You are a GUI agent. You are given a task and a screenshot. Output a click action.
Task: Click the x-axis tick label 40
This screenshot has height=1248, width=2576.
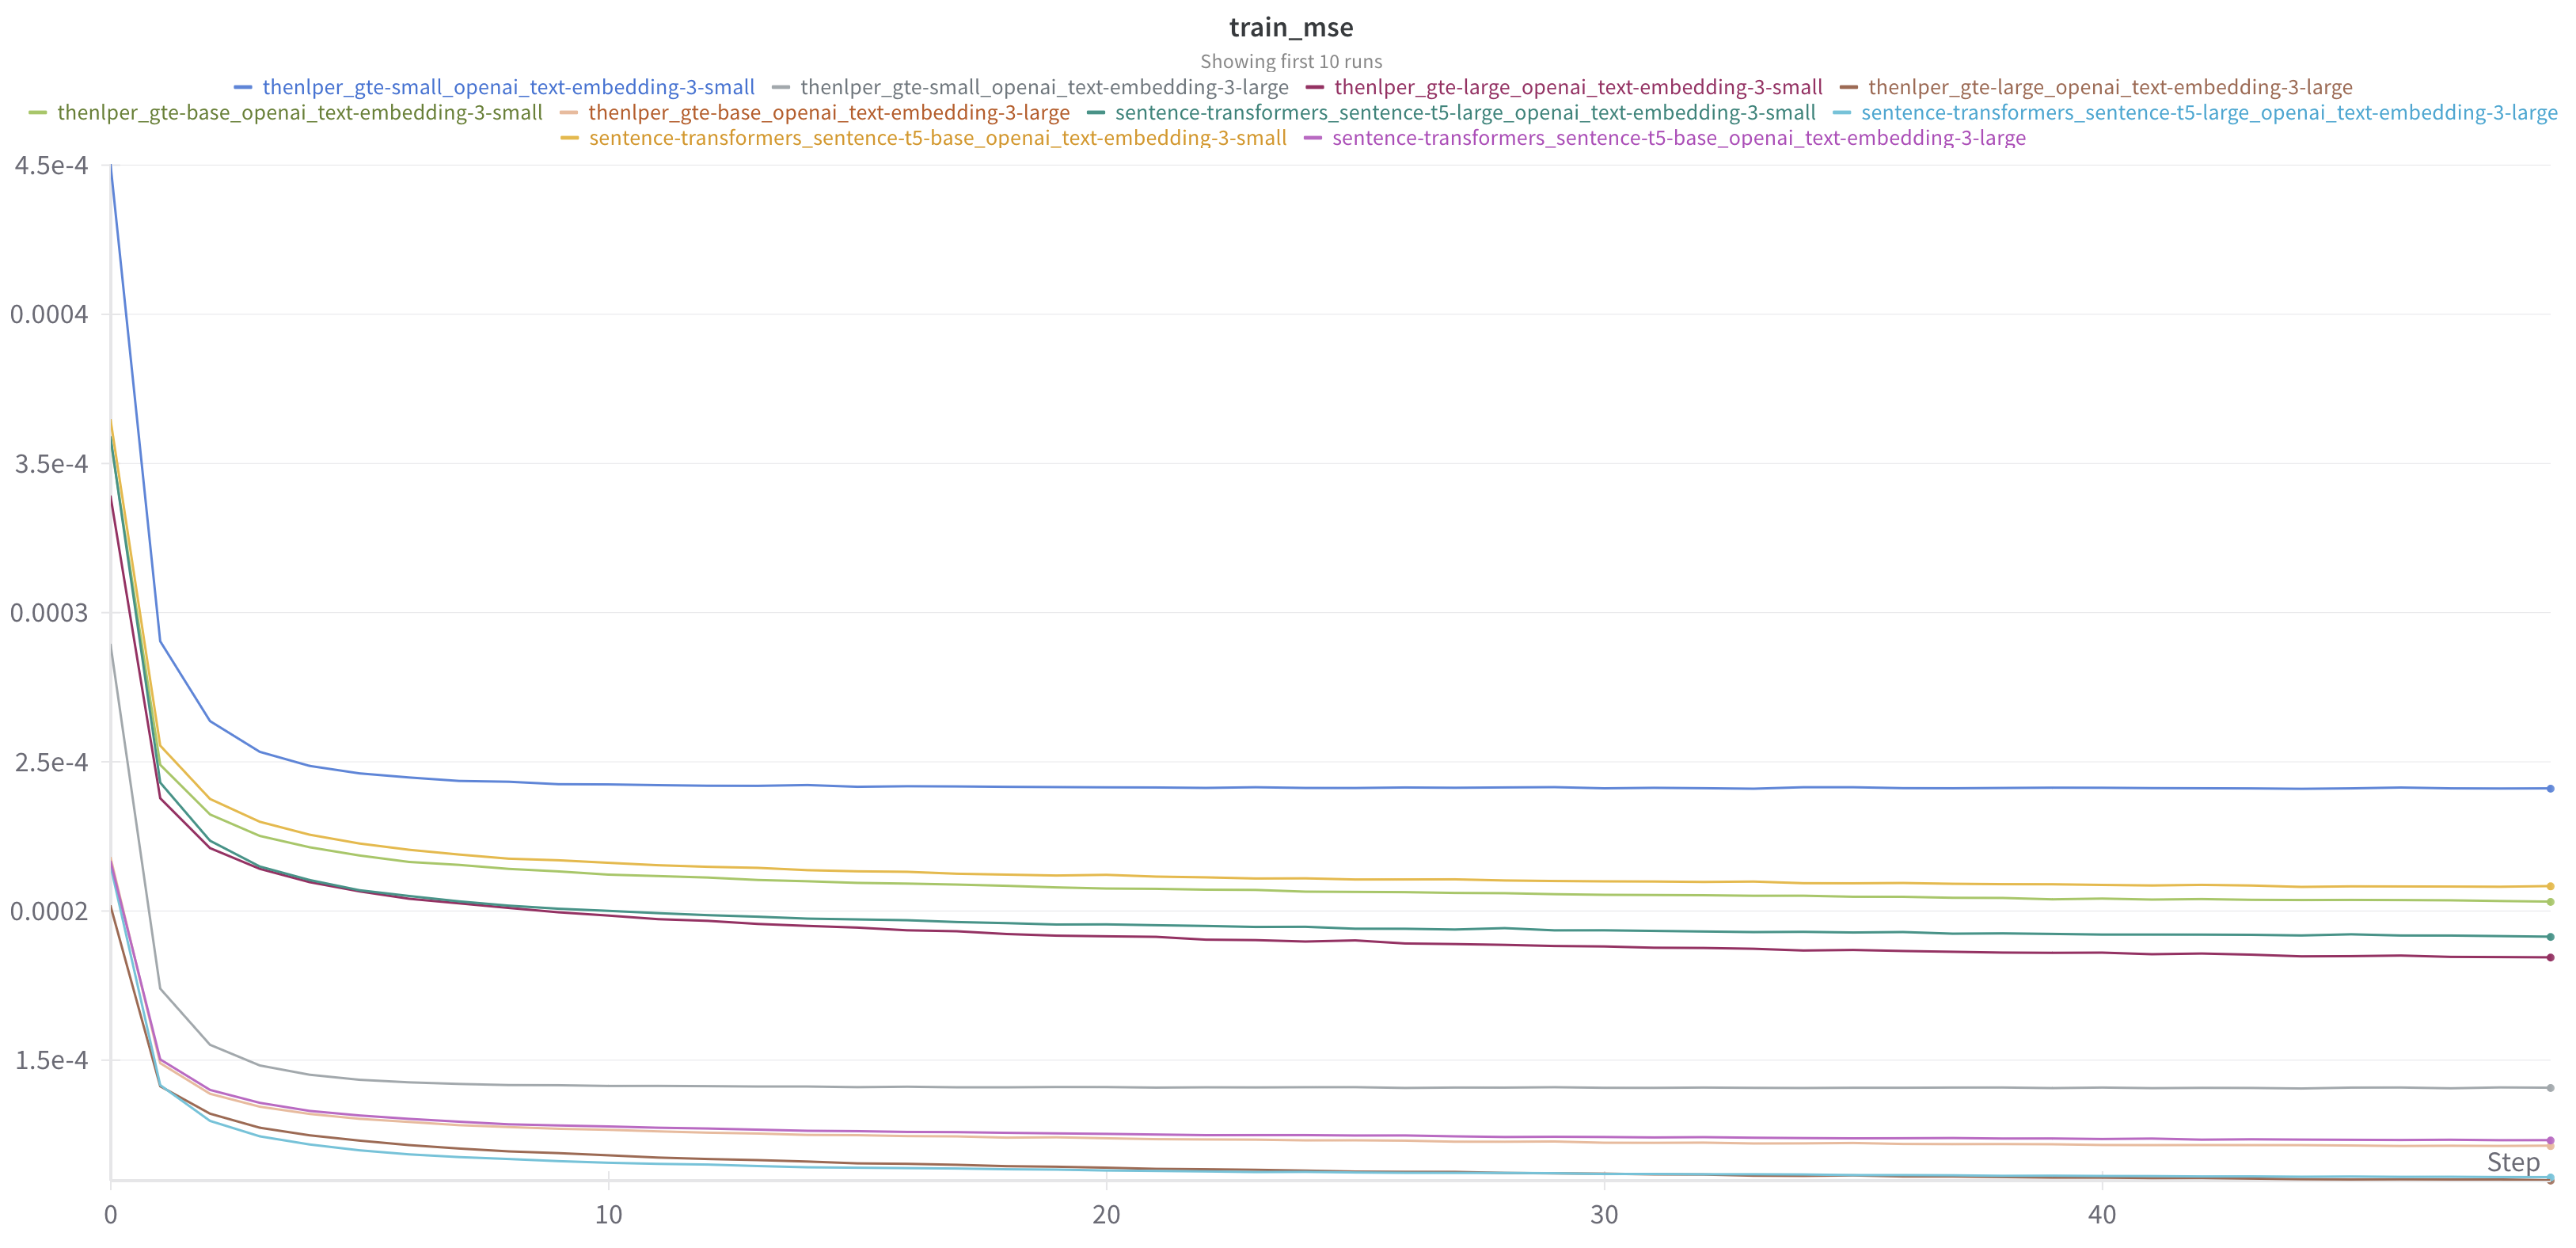click(x=2102, y=1214)
